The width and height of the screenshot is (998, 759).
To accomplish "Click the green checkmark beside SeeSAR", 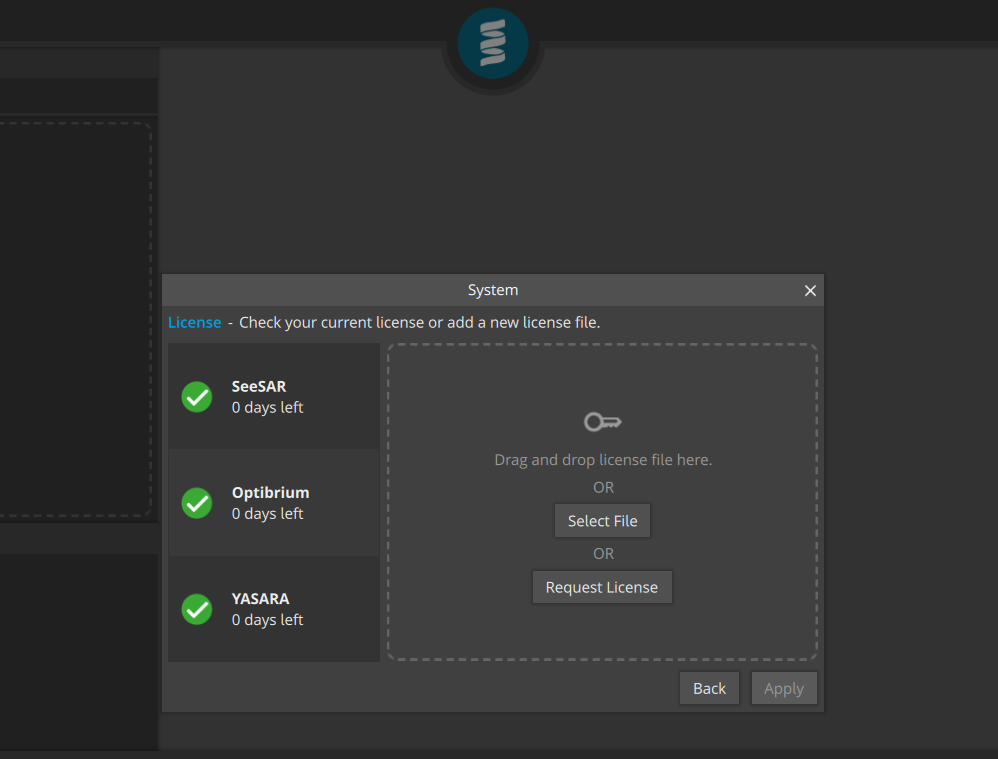I will pos(197,397).
